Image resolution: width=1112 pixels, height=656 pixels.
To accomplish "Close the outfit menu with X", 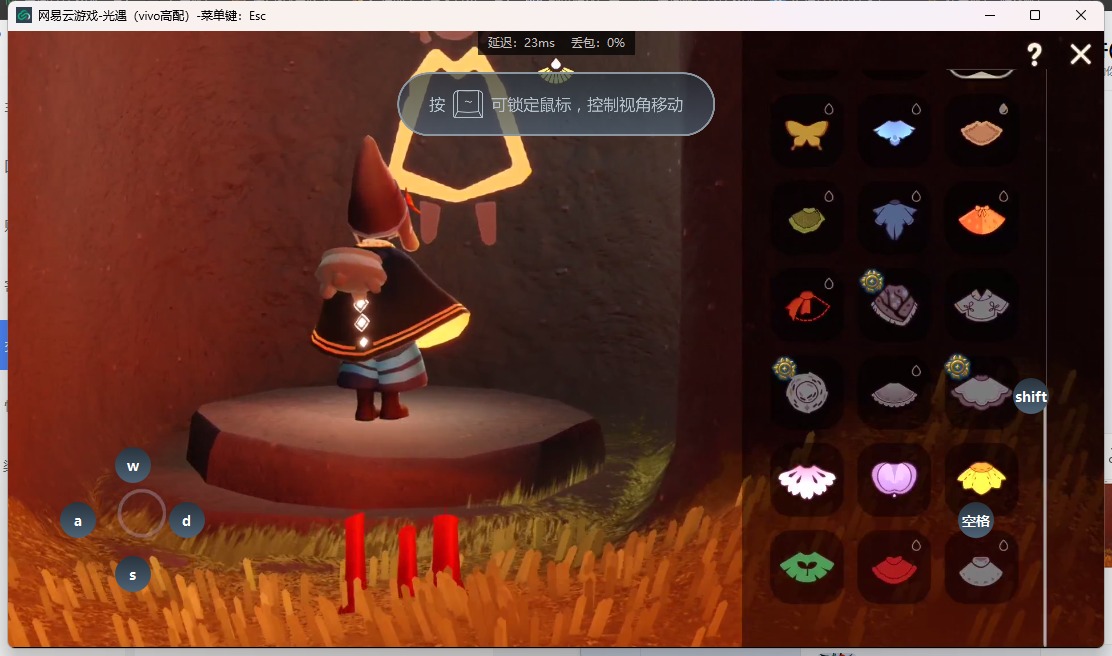I will [1081, 55].
